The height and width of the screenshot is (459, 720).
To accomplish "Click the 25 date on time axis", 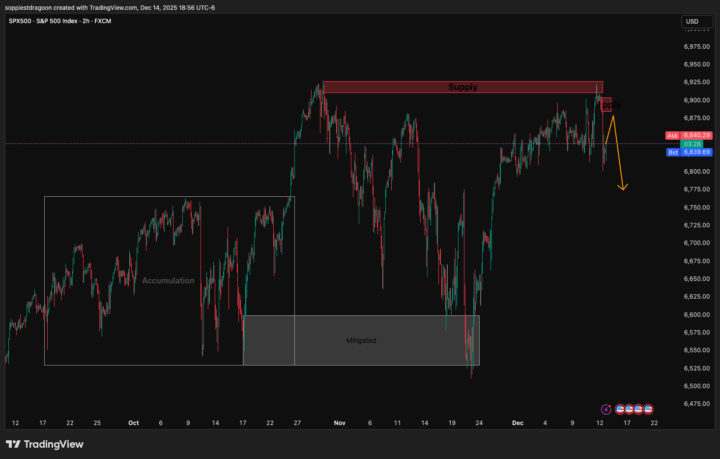I will 97,423.
